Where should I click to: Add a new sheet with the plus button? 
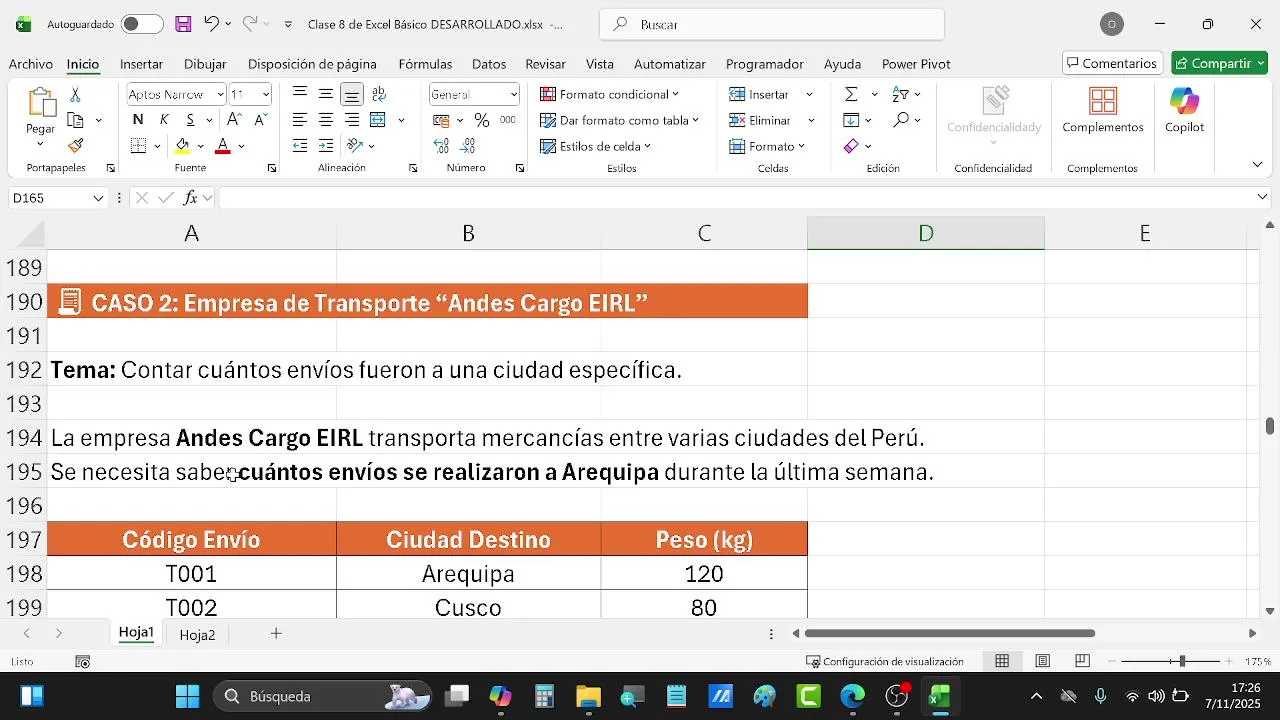click(276, 634)
